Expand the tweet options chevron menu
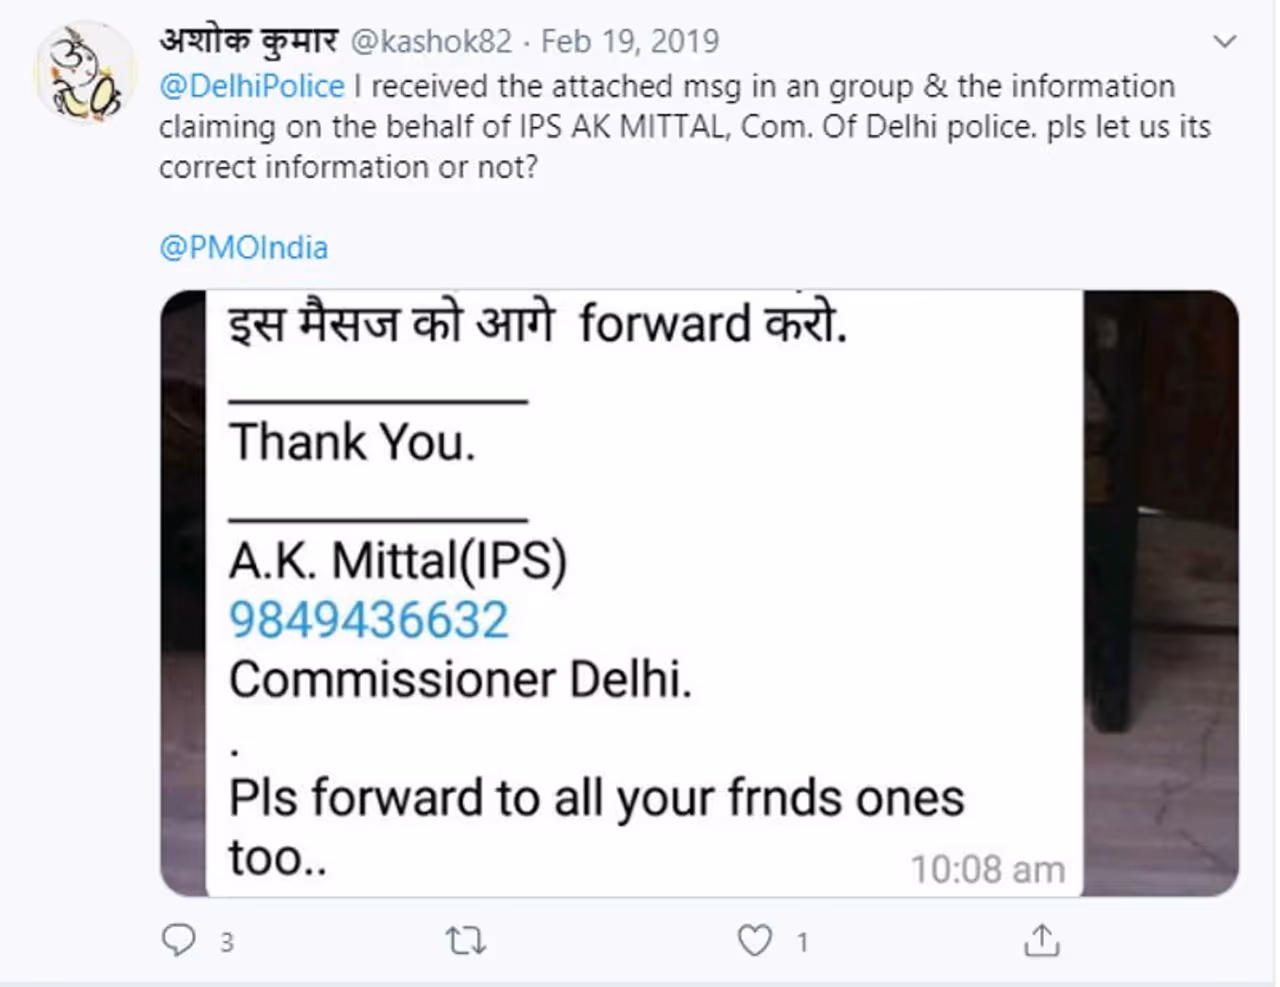Image resolution: width=1280 pixels, height=987 pixels. click(1224, 42)
